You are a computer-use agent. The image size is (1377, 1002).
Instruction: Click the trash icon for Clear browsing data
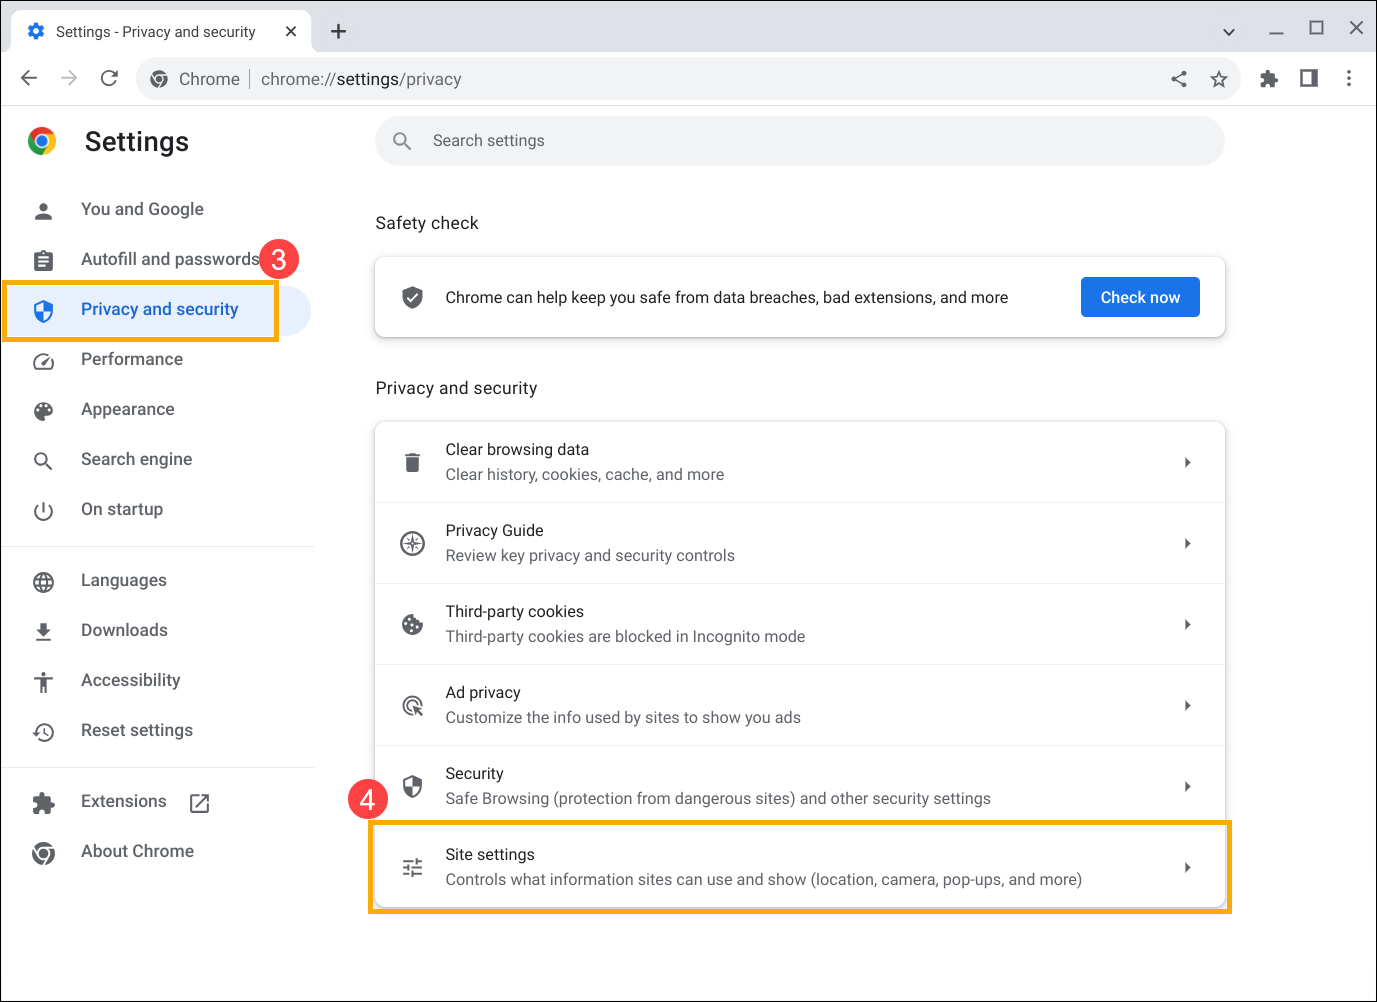[412, 462]
